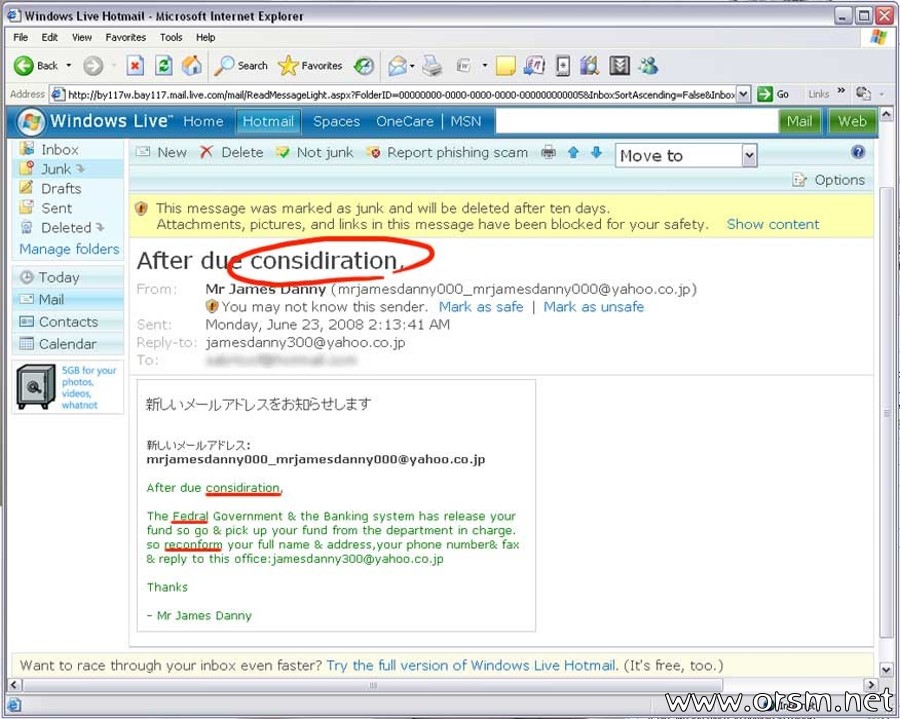Screen dimensions: 900x719
Task: Click the Show content link
Action: tap(773, 224)
